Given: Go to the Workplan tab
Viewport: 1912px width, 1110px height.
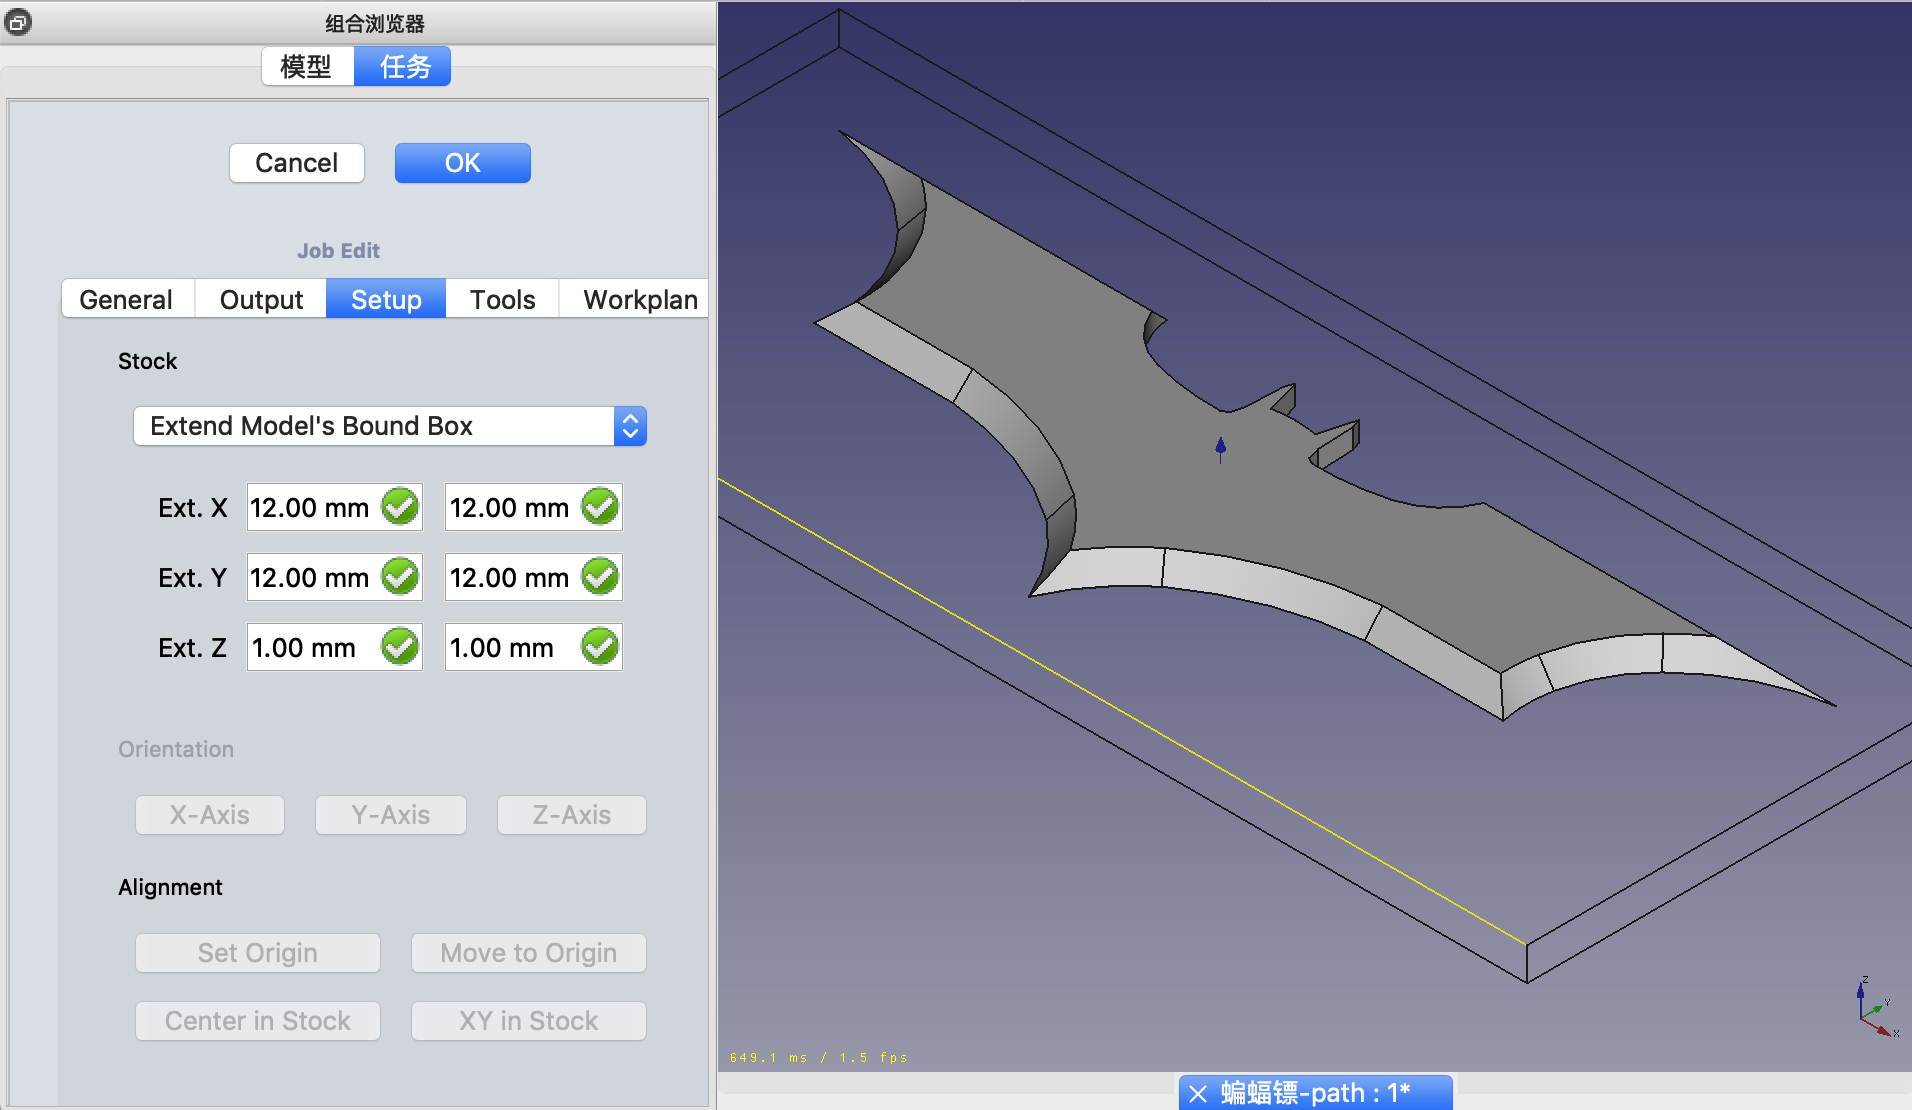Looking at the screenshot, I should (x=640, y=300).
